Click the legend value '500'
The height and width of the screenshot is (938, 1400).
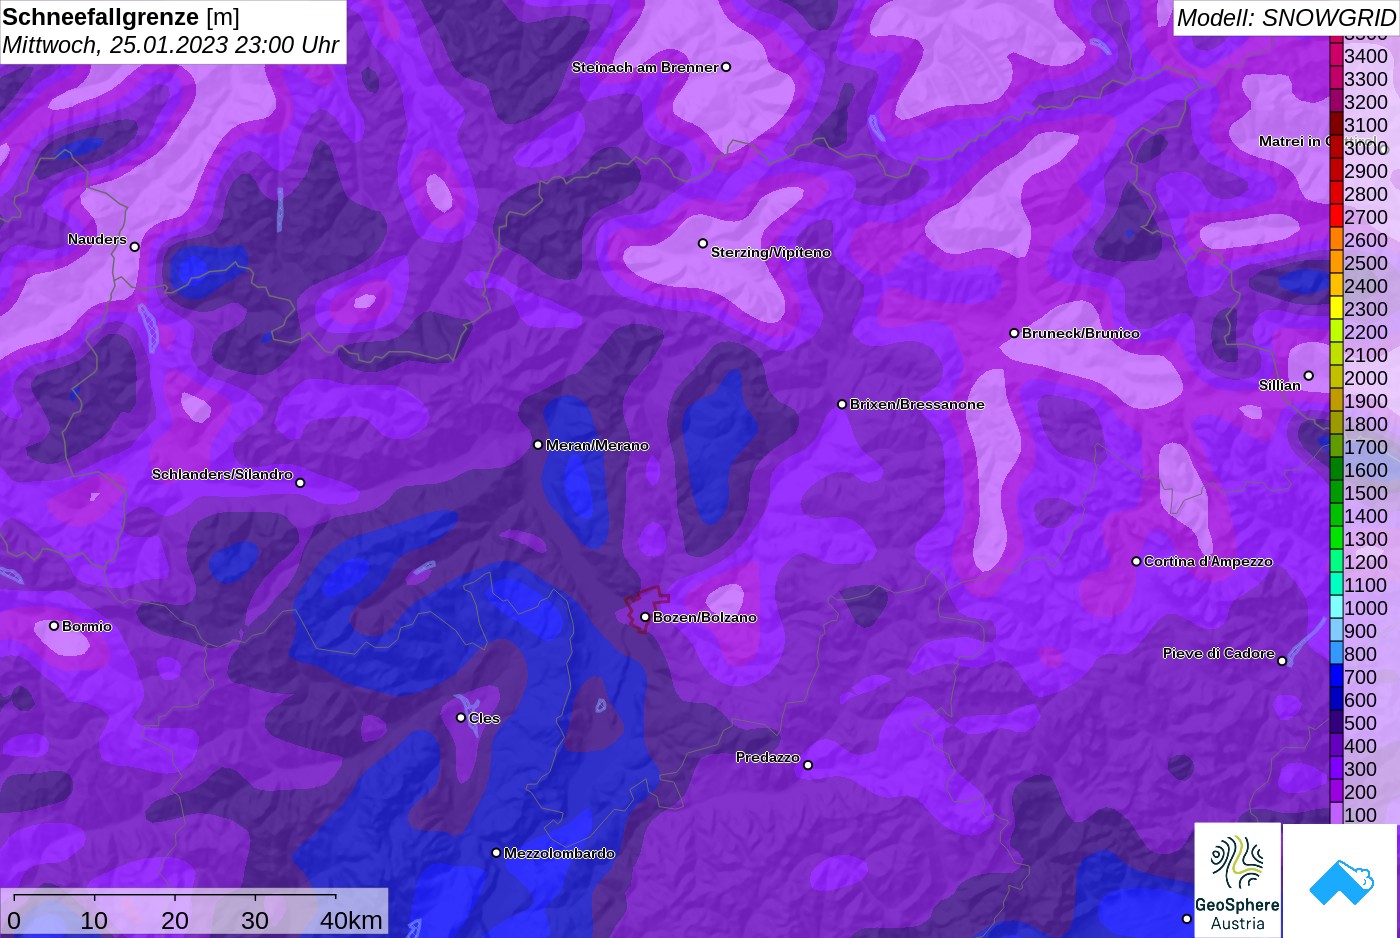coord(1360,723)
